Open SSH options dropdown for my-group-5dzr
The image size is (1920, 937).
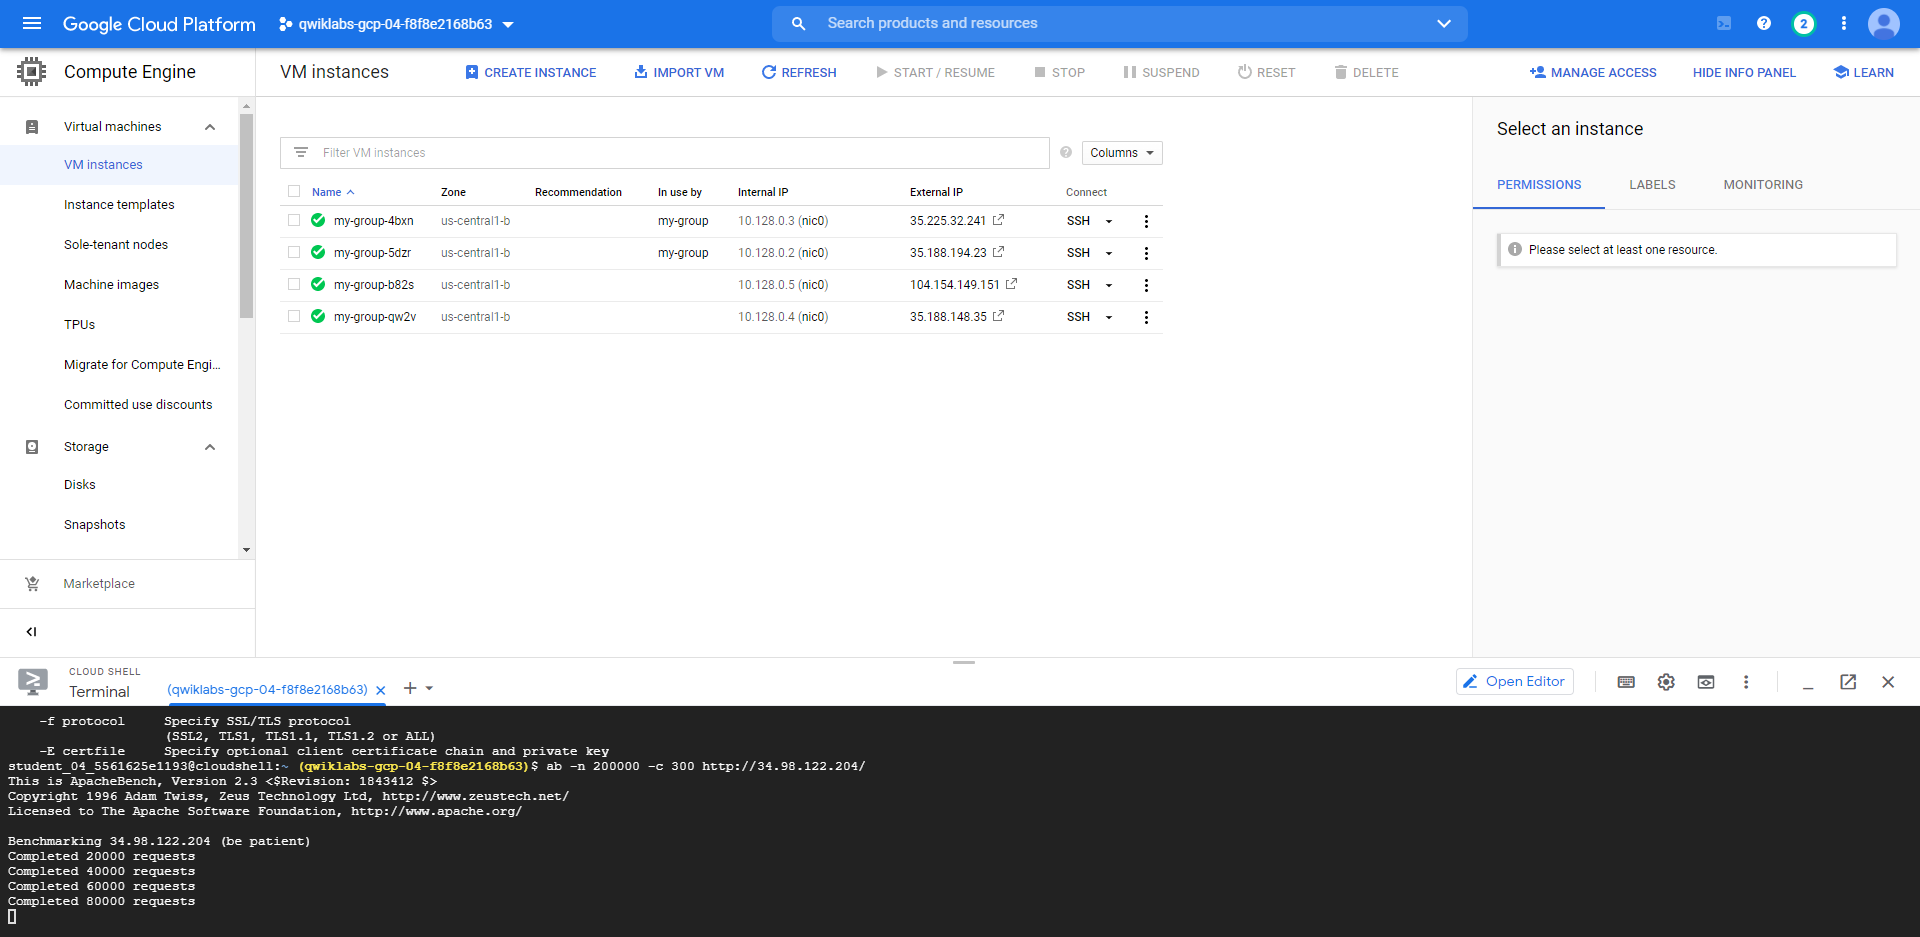[1109, 253]
